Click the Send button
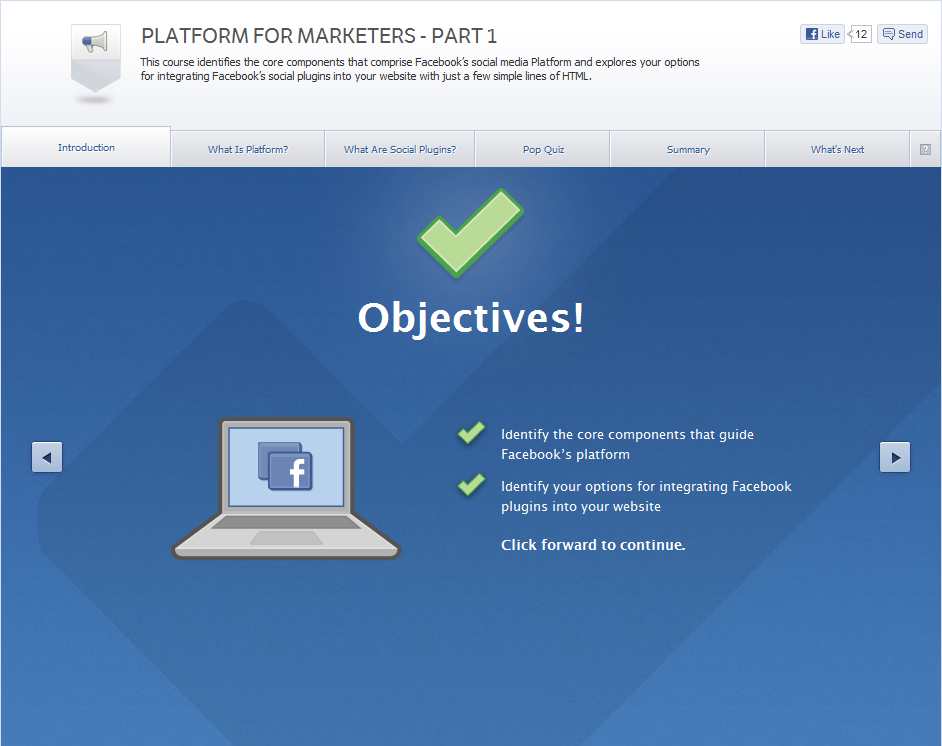This screenshot has height=746, width=942. tap(902, 34)
